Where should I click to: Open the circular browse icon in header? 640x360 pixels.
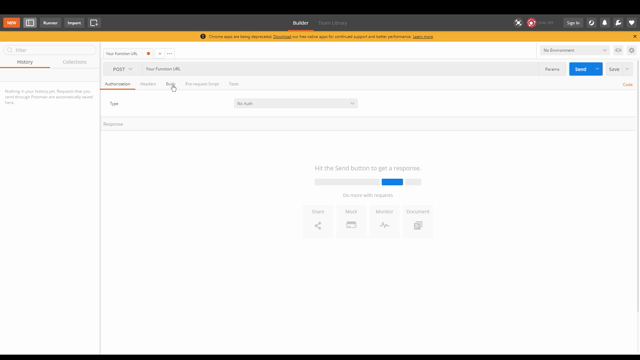591,23
